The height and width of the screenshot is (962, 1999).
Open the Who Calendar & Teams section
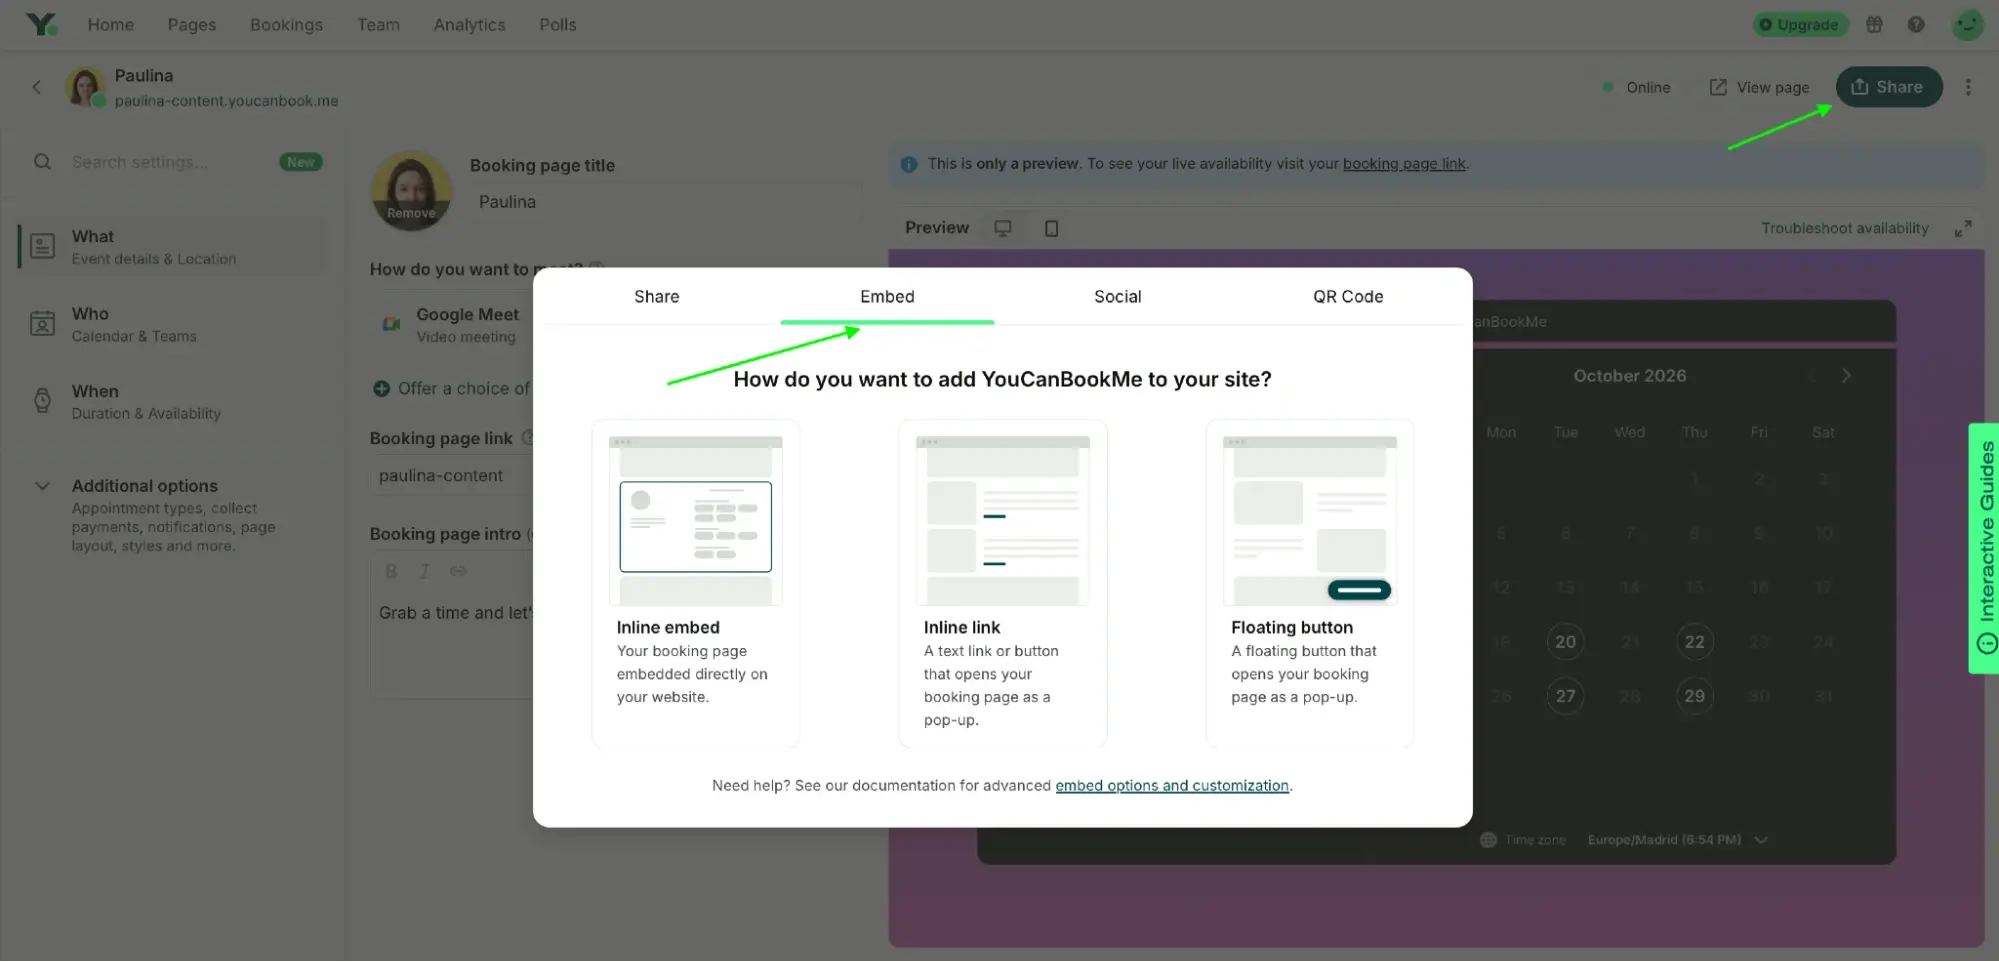coord(173,325)
